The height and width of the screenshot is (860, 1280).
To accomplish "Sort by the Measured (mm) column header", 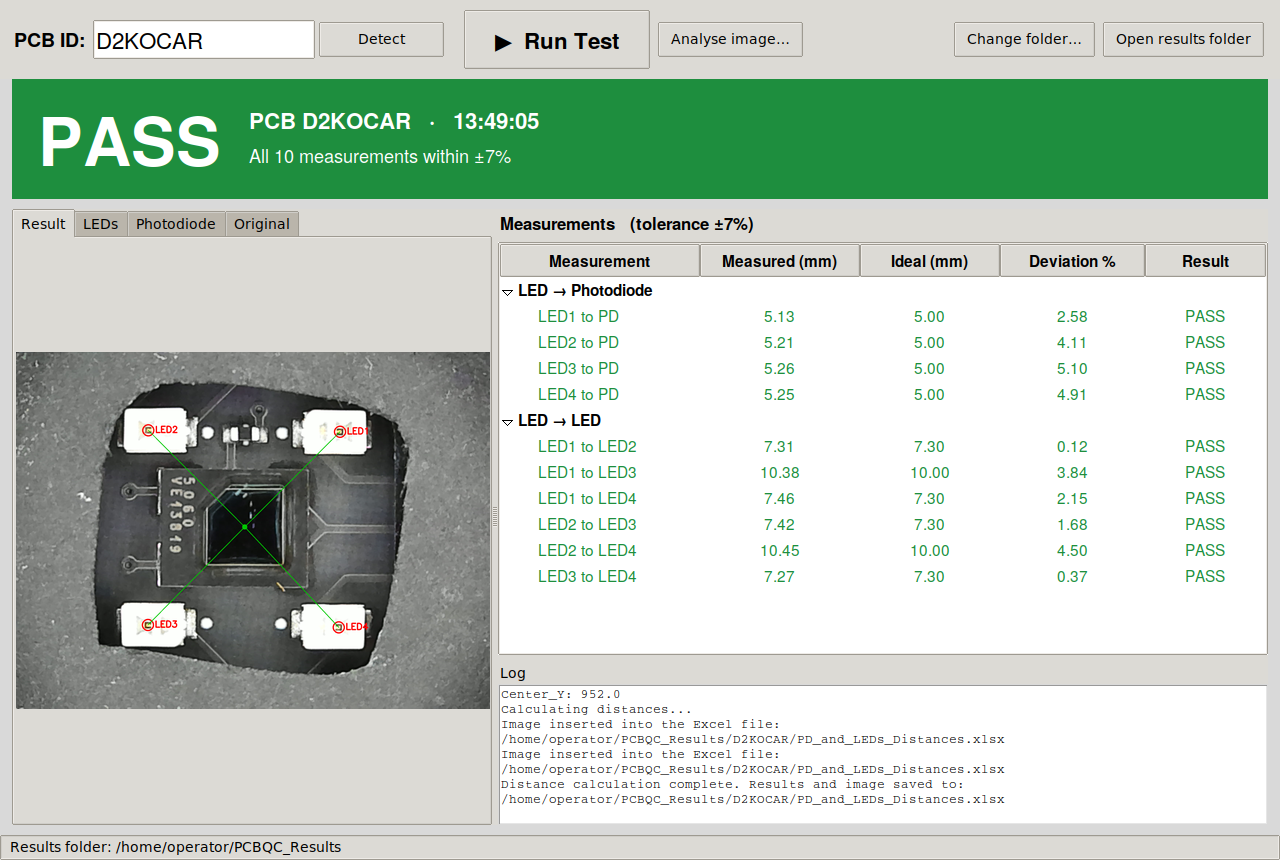I will tap(780, 261).
